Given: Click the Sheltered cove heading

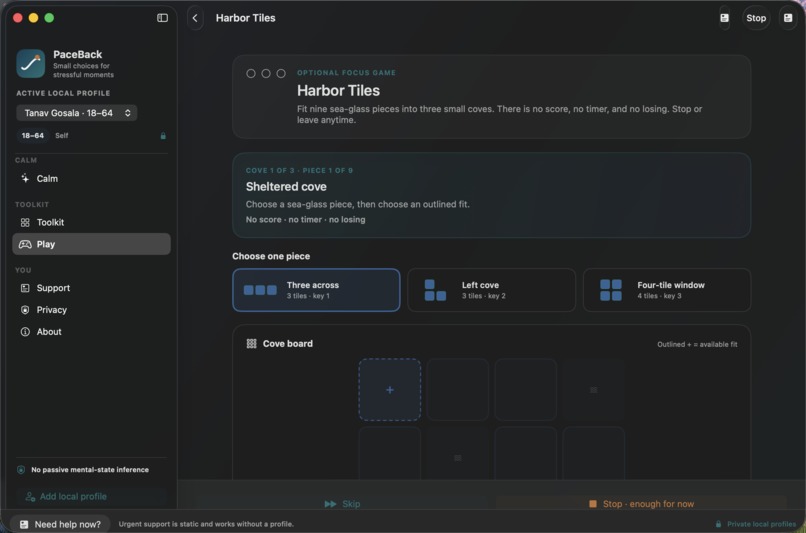Looking at the screenshot, I should pos(286,187).
